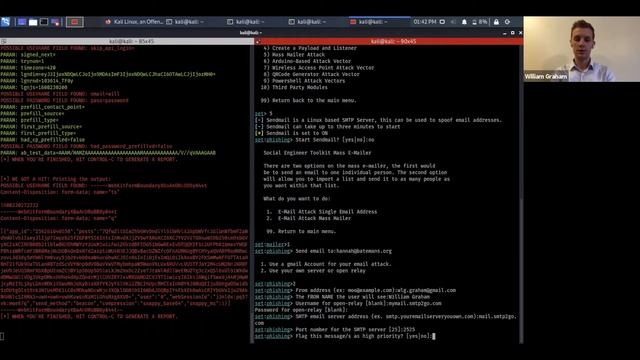Click '7) Wireless Access Point Attack Vector'
Screen dimensions: 640x360
tap(318, 67)
